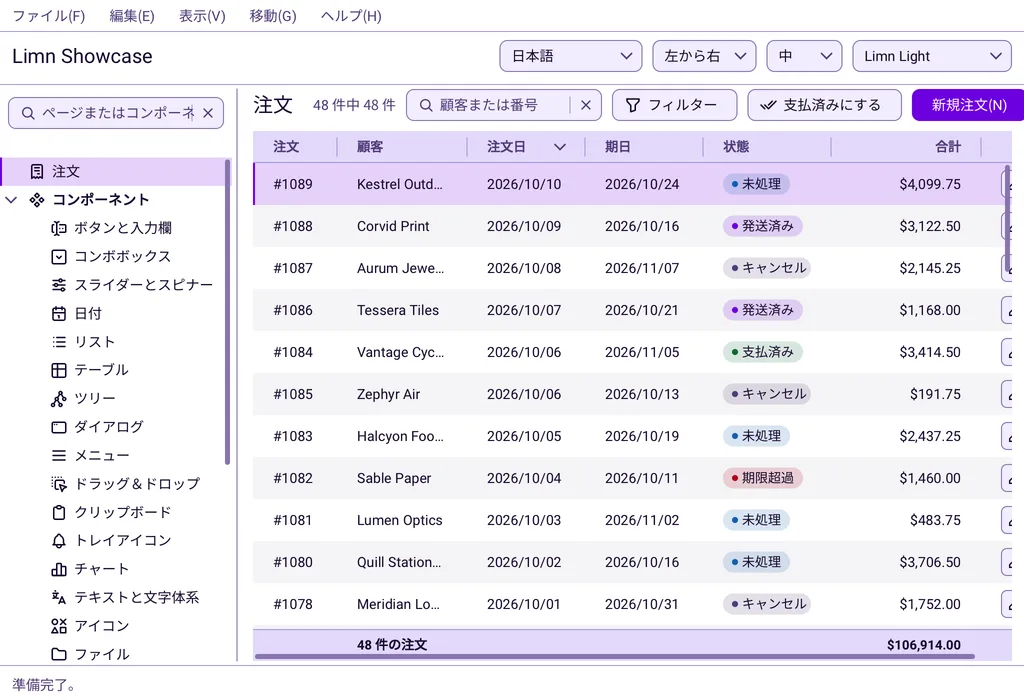The width and height of the screenshot is (1024, 700).
Task: Click the magnifier icon in page search box
Action: [28, 113]
